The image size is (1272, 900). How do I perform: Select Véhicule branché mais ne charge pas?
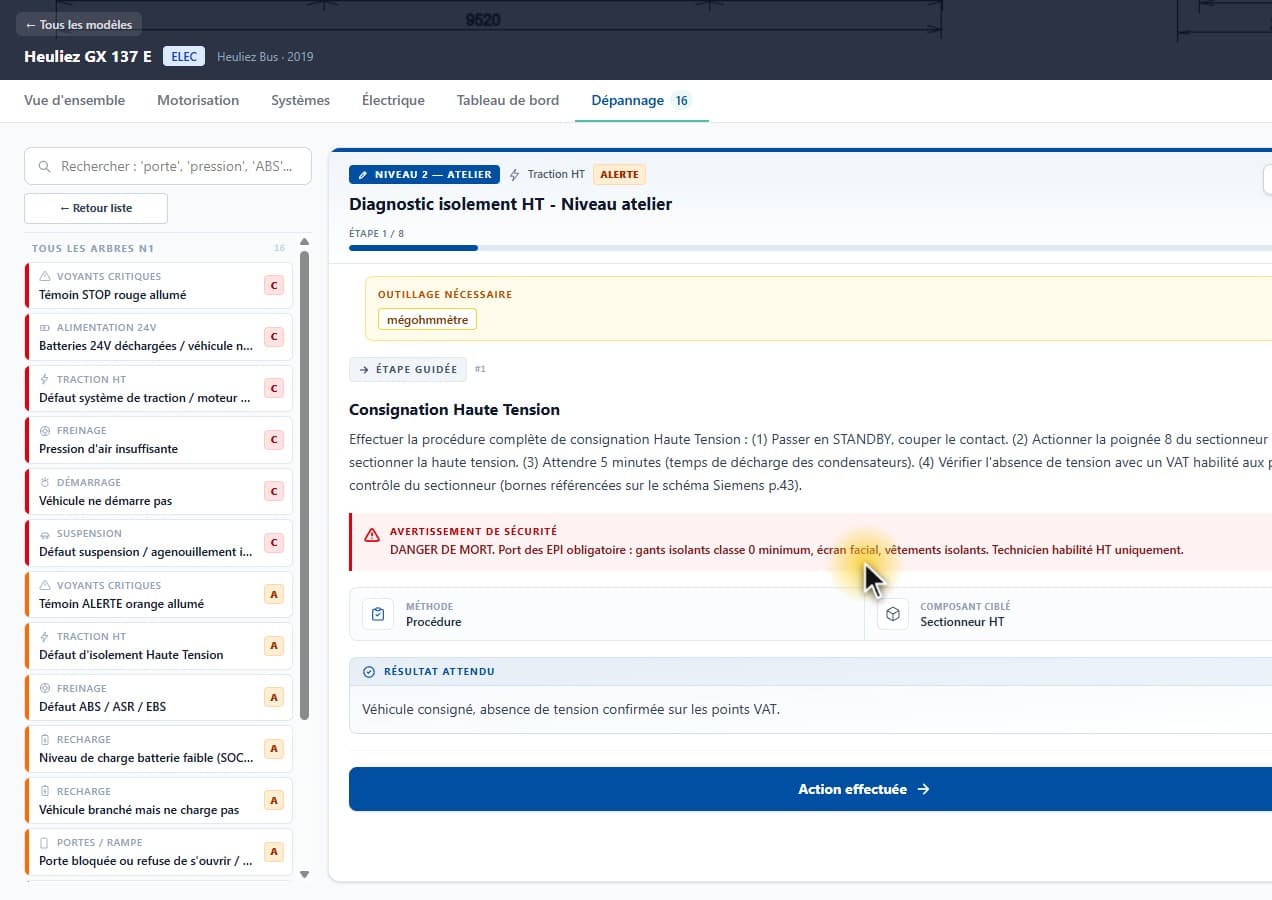pyautogui.click(x=159, y=800)
